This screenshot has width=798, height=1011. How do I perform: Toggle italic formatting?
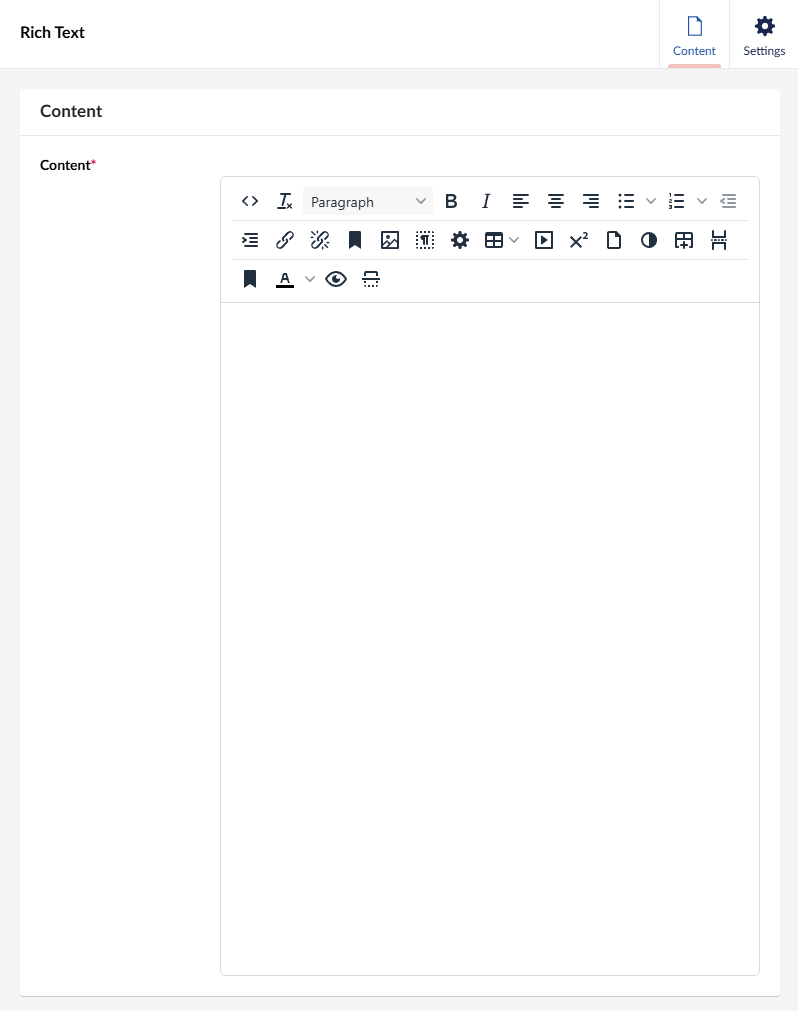(x=486, y=201)
